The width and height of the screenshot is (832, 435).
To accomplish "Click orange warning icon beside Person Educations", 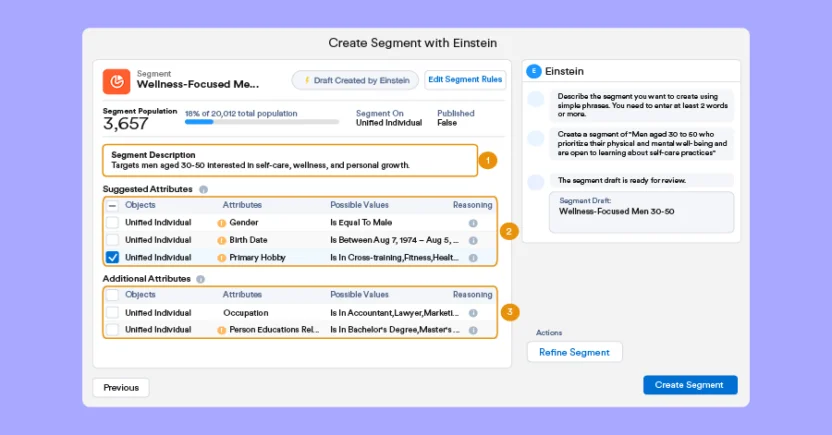I will tap(222, 330).
